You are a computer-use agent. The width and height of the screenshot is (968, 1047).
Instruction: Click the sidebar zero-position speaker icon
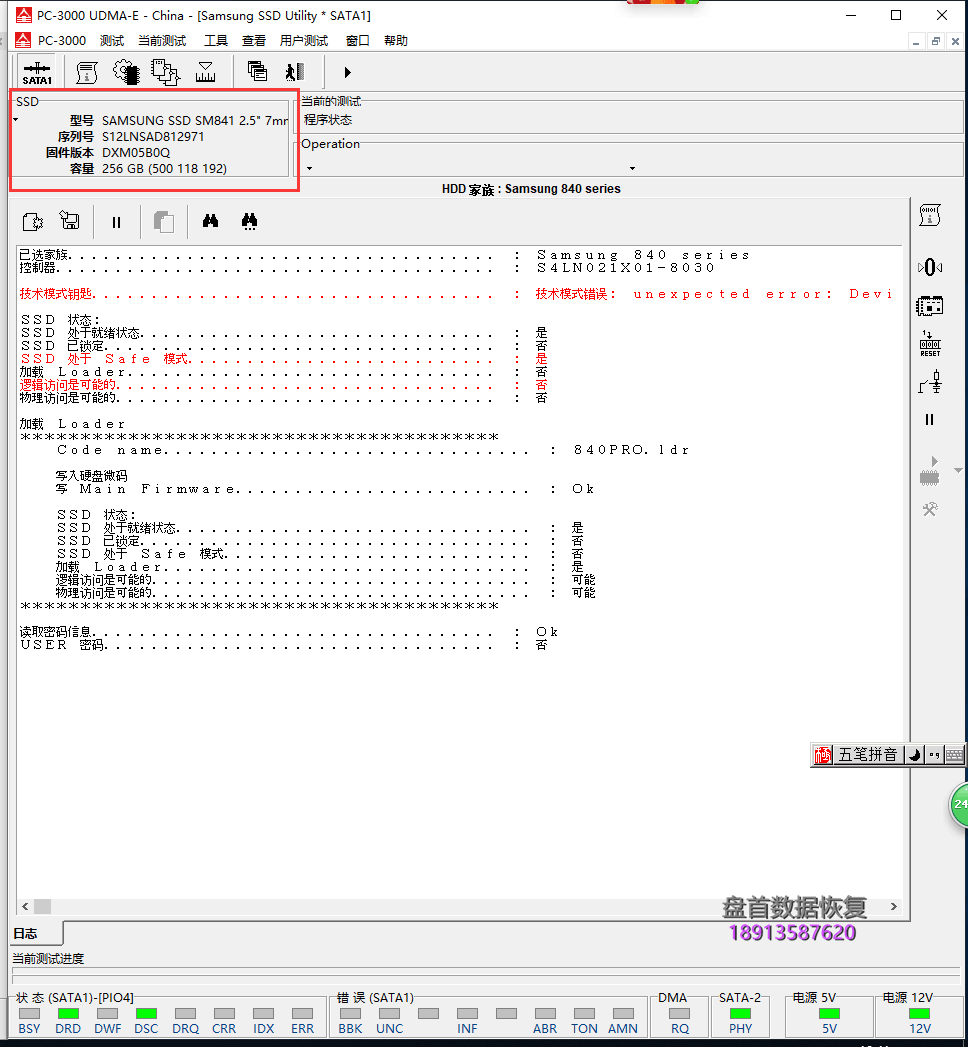point(930,268)
